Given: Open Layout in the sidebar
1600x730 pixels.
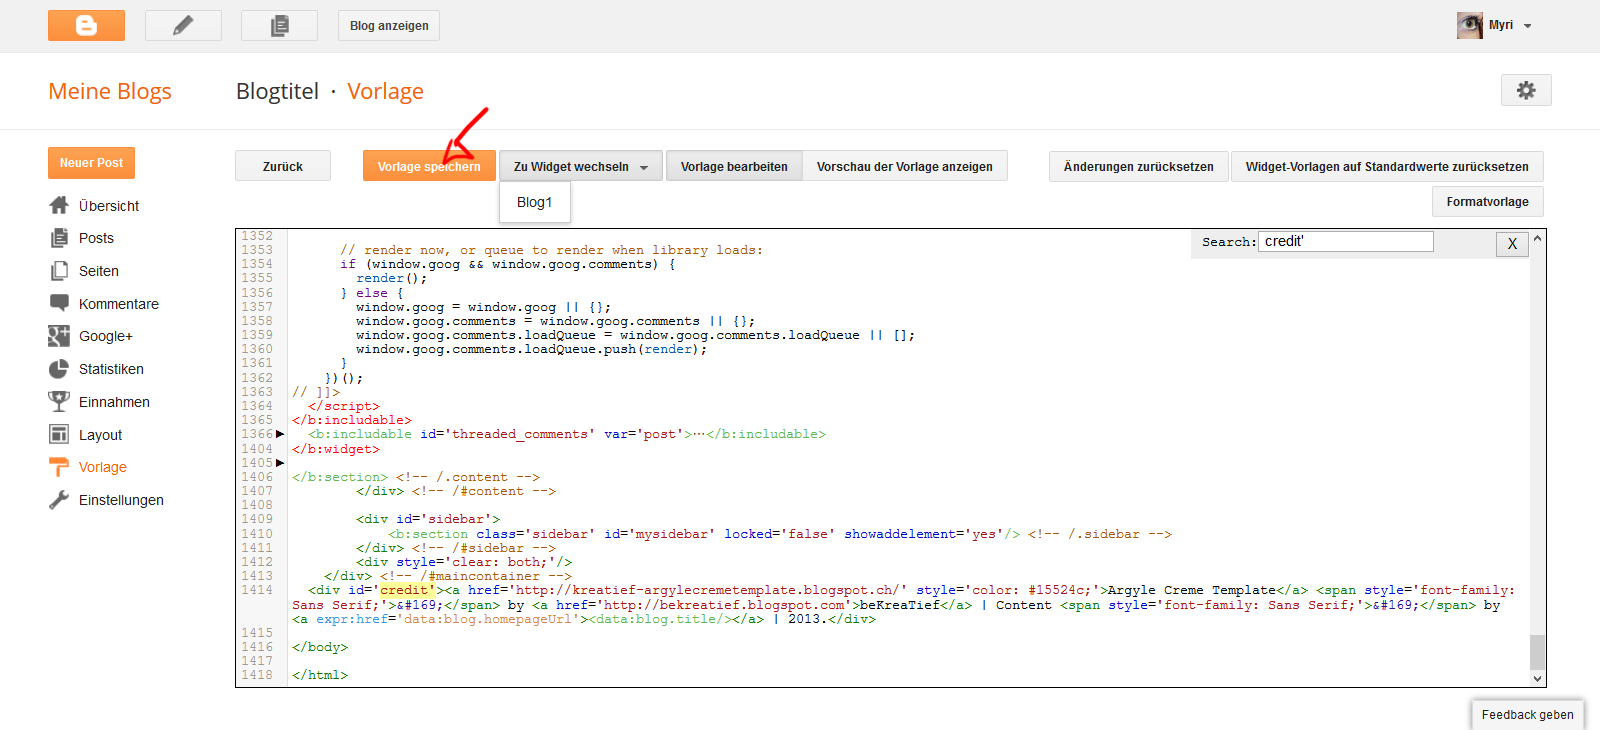Looking at the screenshot, I should [x=100, y=435].
